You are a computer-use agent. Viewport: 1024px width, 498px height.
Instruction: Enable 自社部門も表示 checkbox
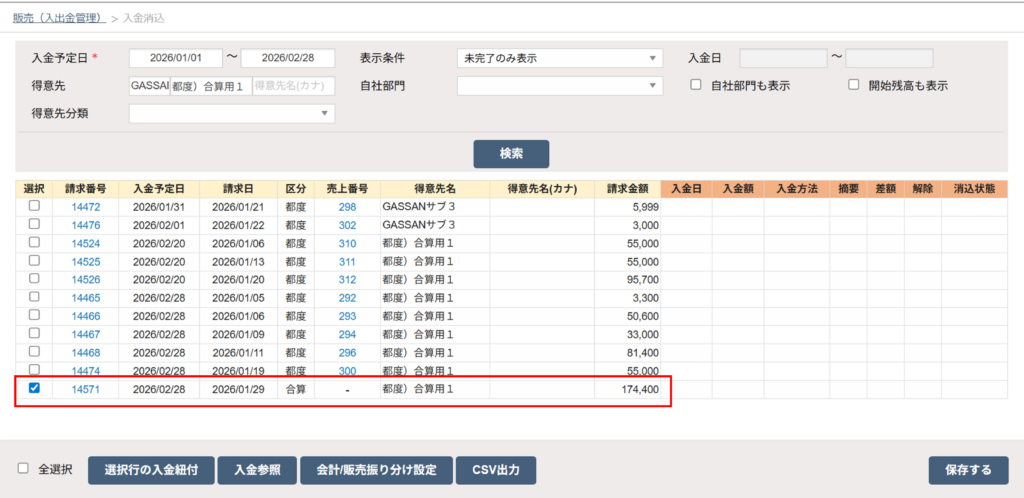pos(696,85)
